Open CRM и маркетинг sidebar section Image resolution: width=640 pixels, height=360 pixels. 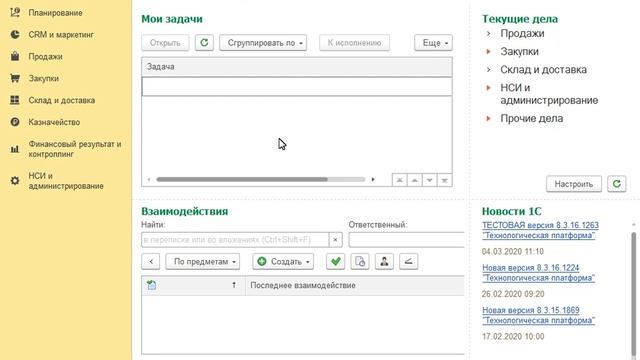(61, 35)
